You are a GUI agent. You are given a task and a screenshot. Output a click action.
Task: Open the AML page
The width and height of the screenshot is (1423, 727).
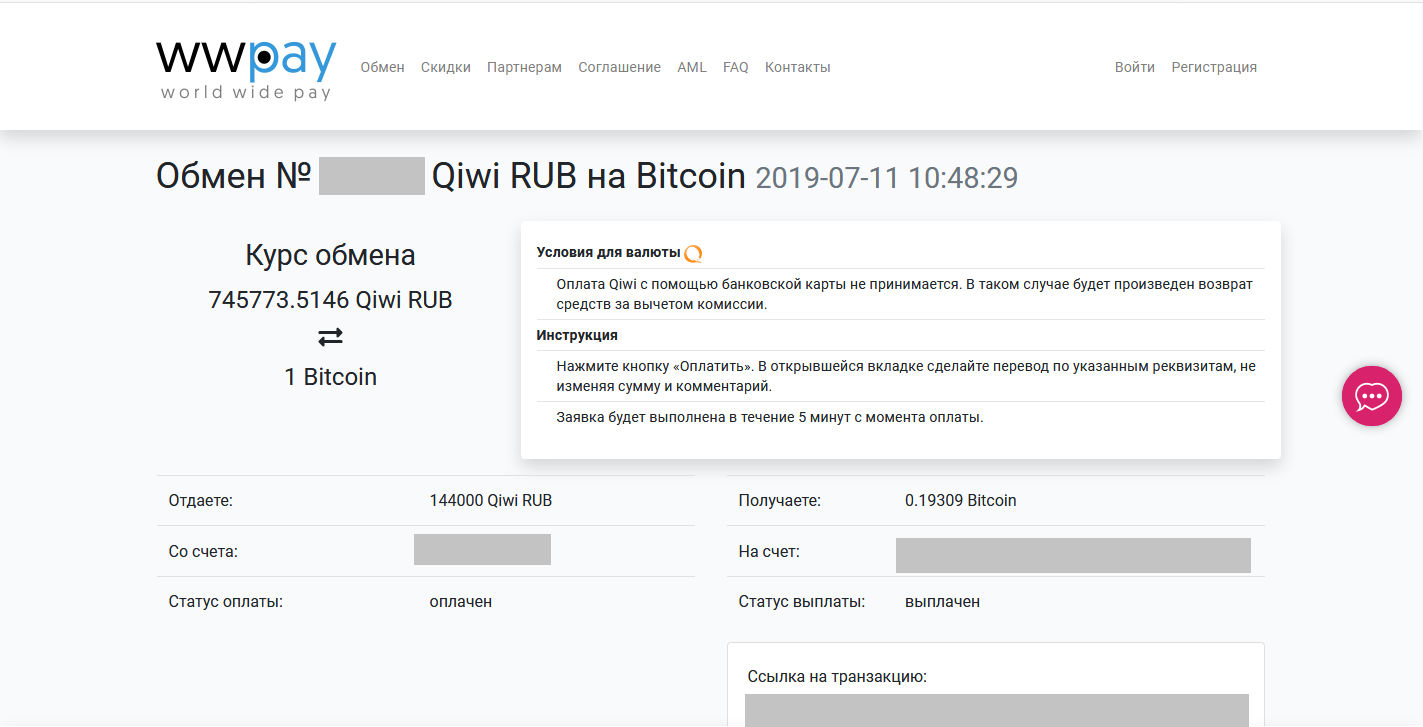[692, 67]
